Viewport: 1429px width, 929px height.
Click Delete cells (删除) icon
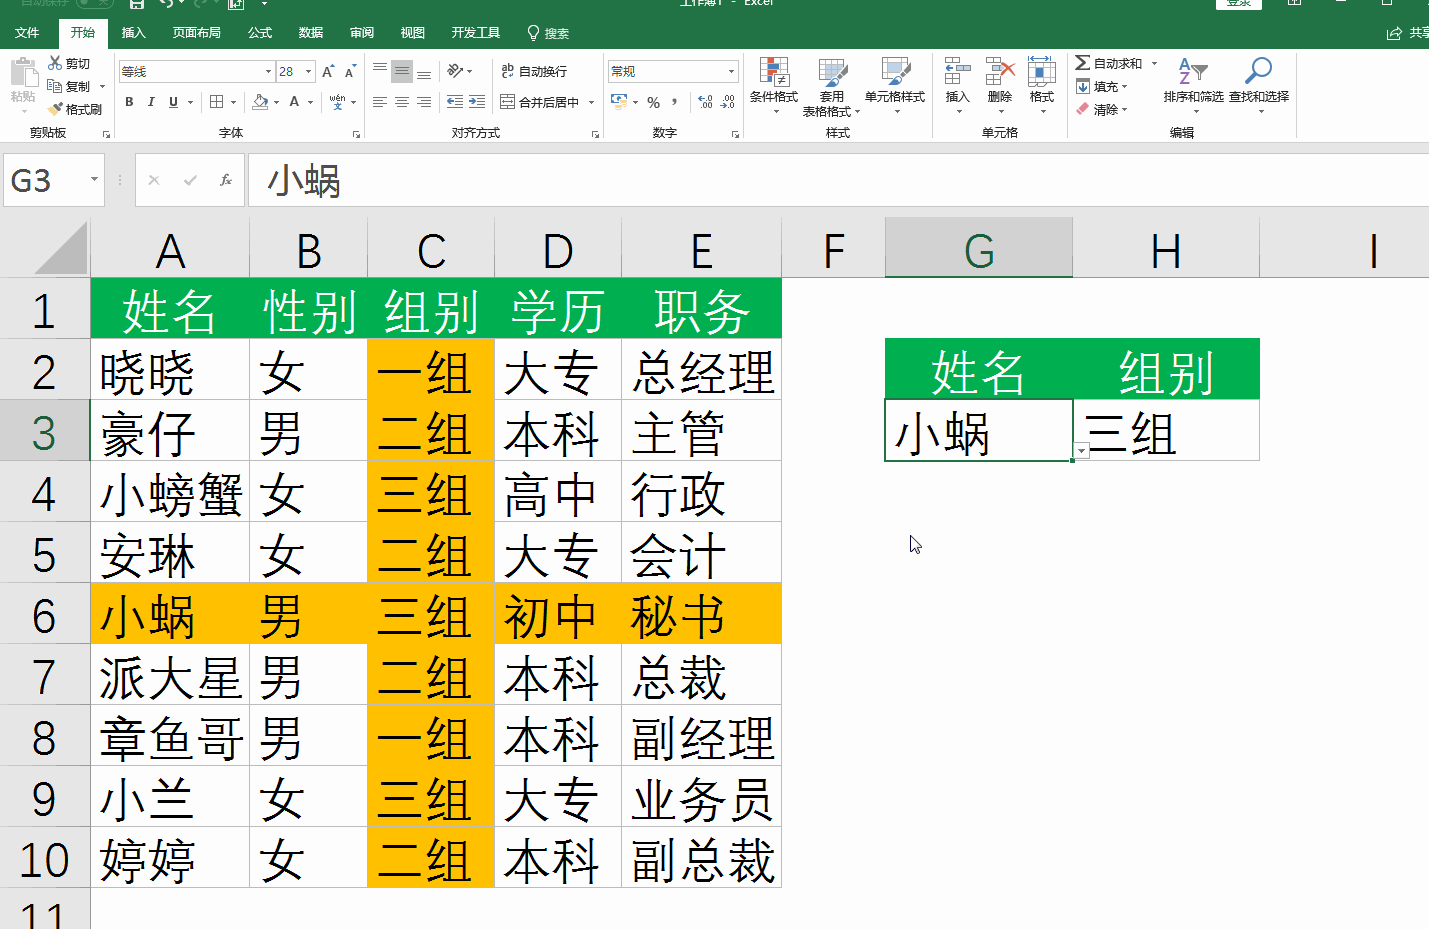[x=1000, y=84]
